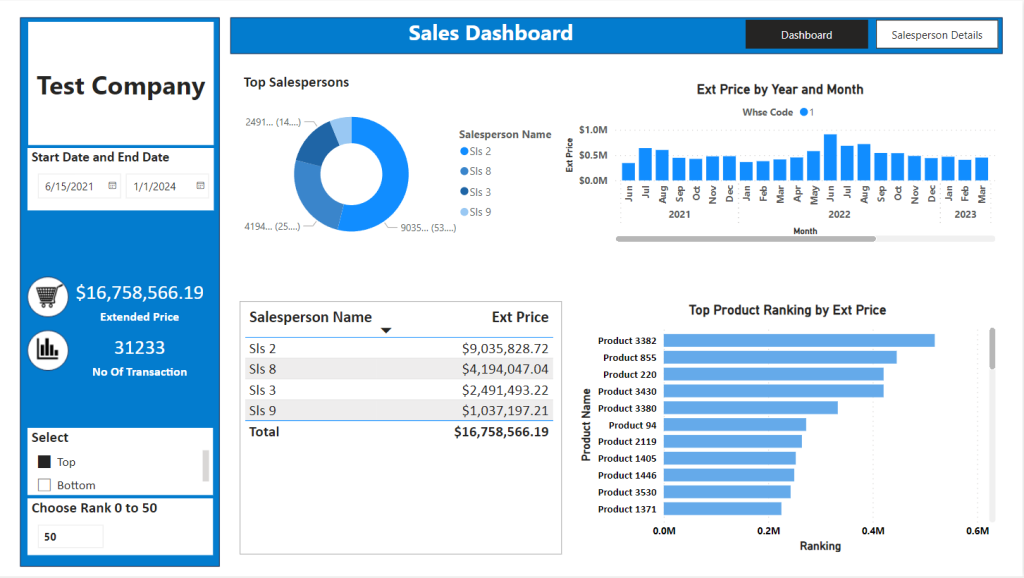Open the end date calendar picker icon
Screen dimensions: 1024x578
click(x=200, y=185)
